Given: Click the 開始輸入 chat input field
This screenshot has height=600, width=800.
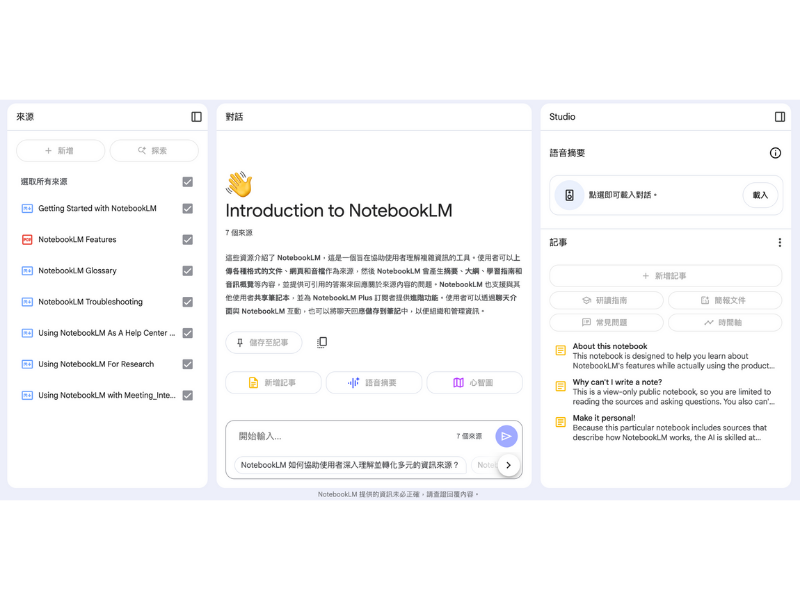Looking at the screenshot, I should [x=340, y=436].
